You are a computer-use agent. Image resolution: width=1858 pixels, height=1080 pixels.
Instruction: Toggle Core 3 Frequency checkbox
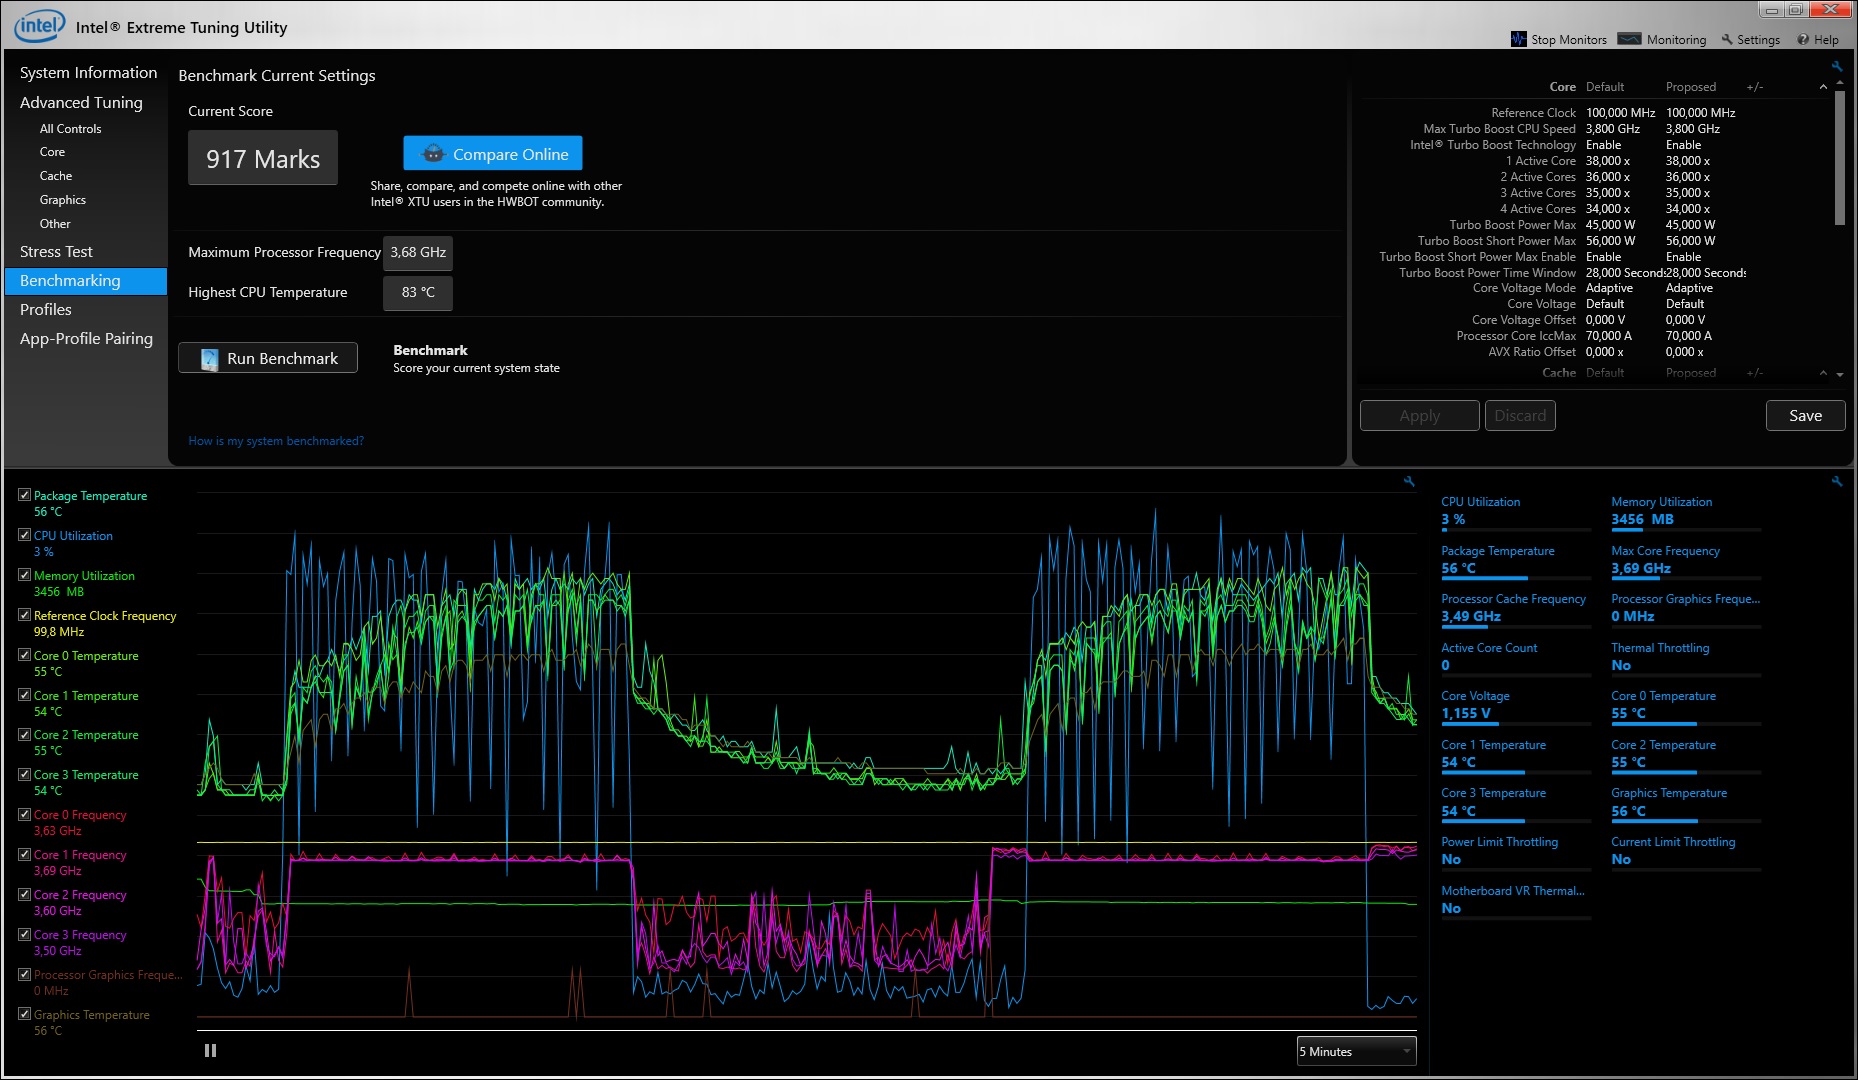click(x=24, y=934)
